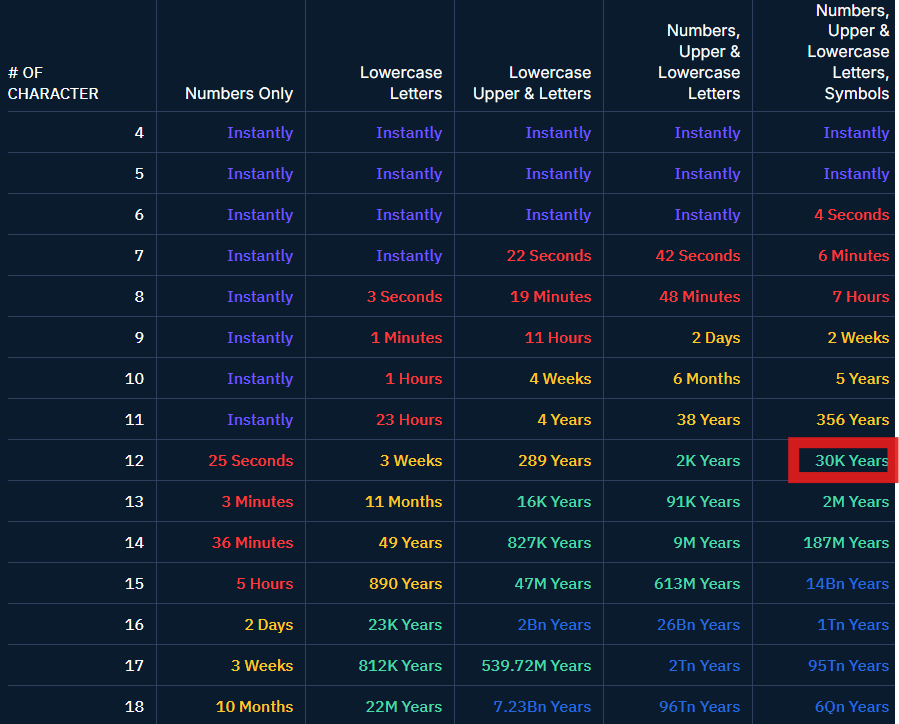Viewport: 899px width, 724px height.
Task: Select the "6Qn Years" cell
Action: click(x=851, y=707)
